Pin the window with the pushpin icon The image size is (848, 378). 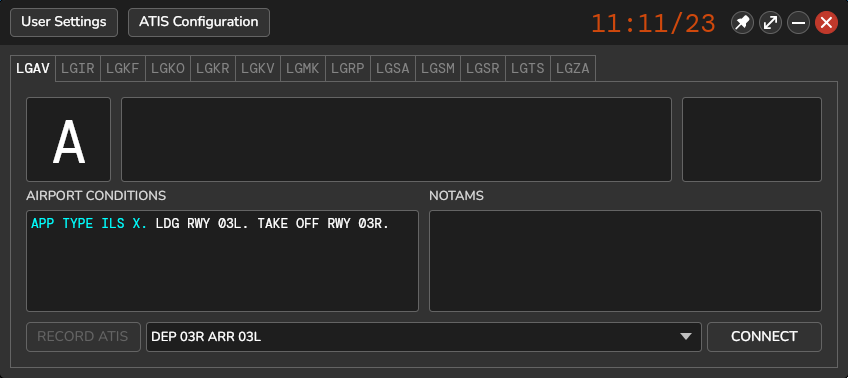742,23
